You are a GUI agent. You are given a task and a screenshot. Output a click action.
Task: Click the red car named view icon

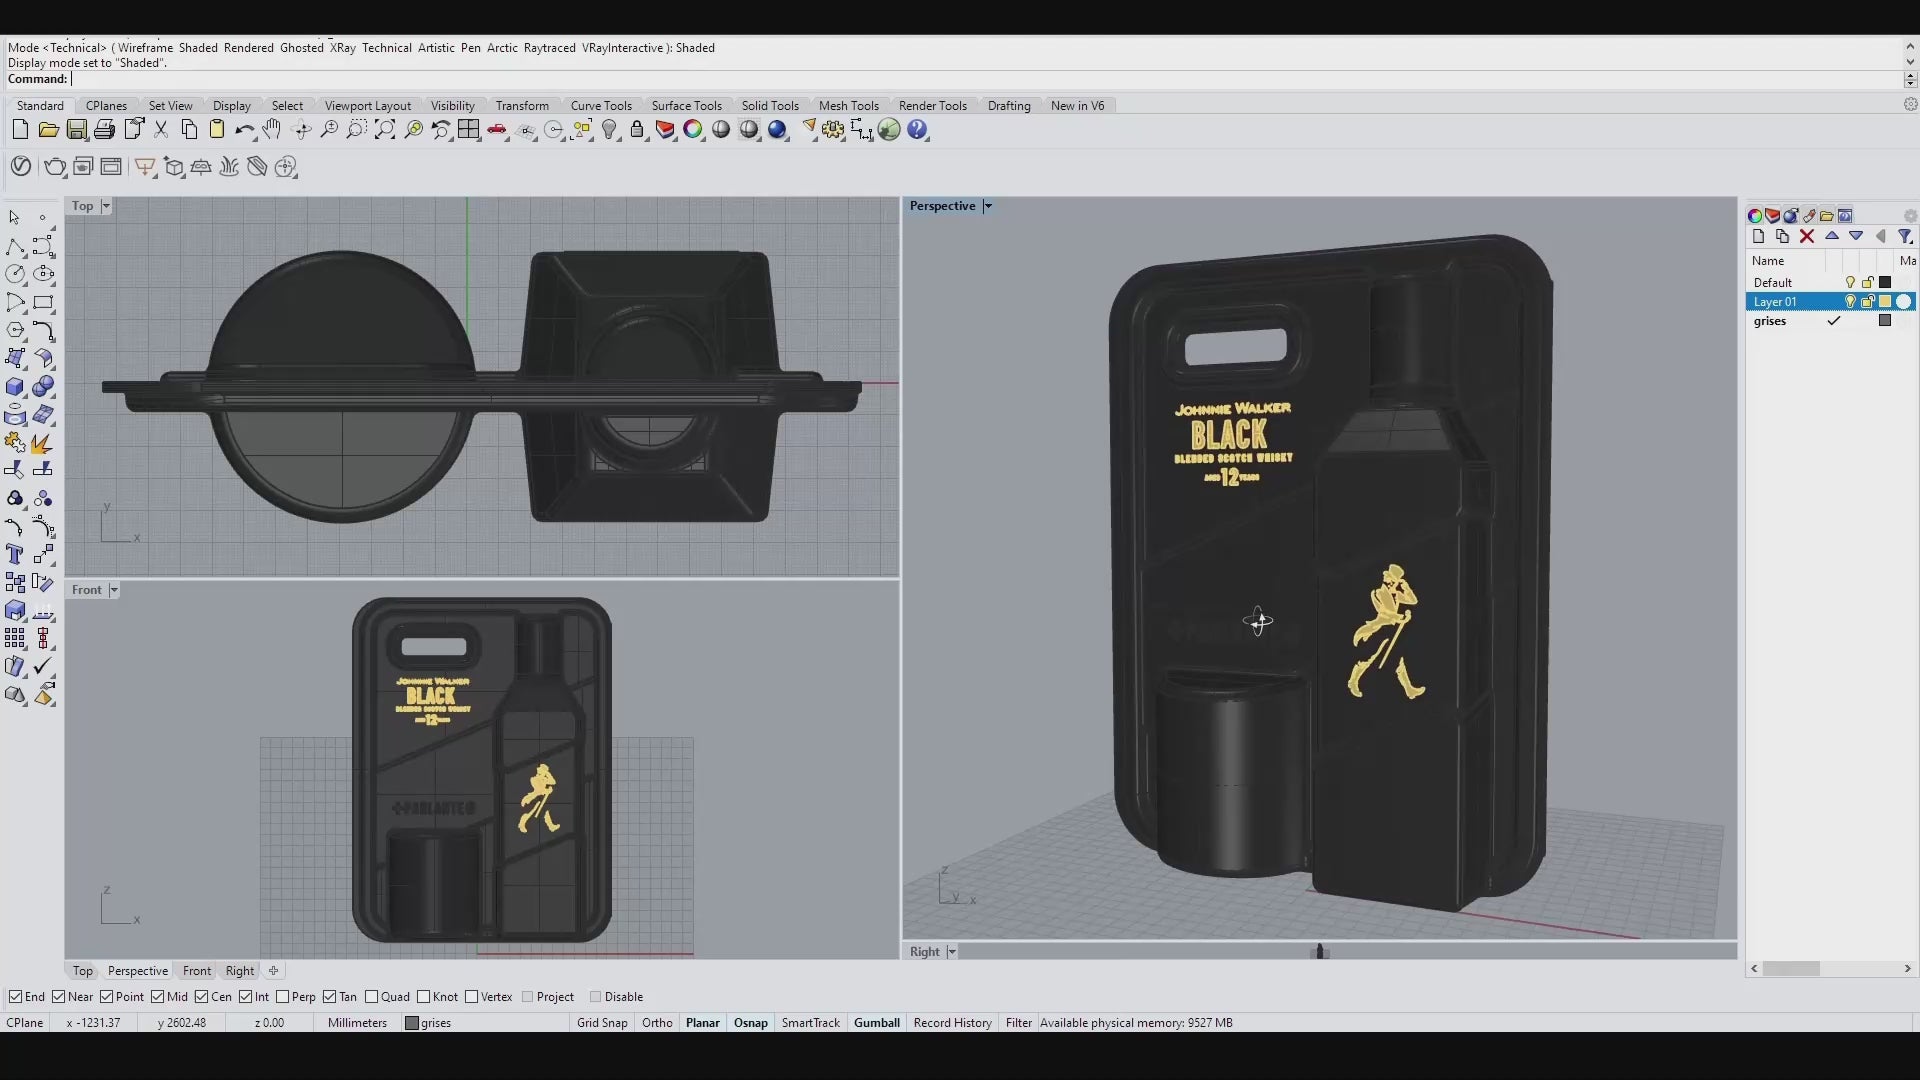tap(497, 129)
